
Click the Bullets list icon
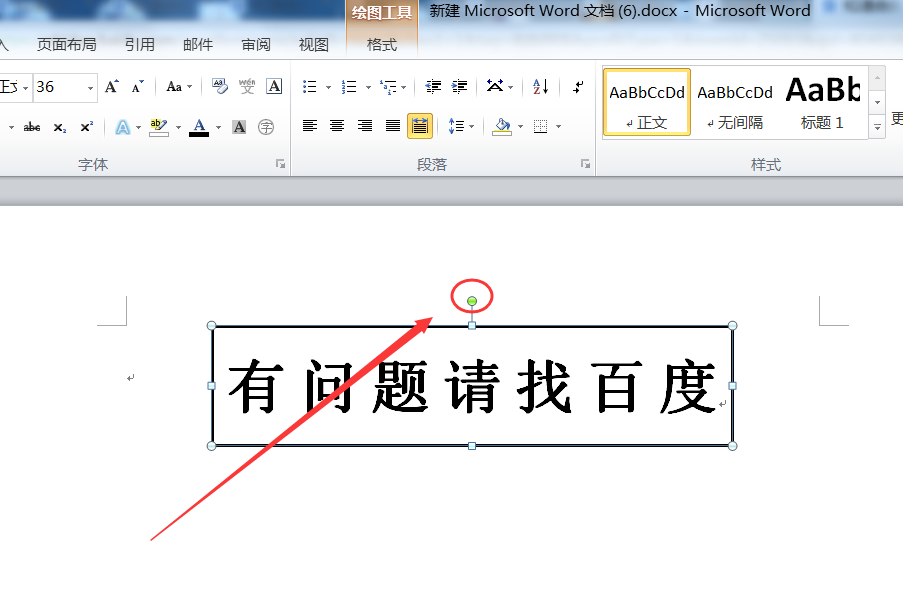pos(310,87)
